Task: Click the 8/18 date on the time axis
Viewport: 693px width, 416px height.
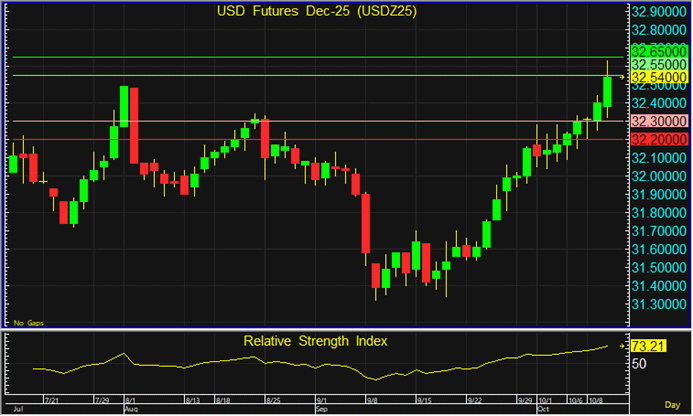Action: coord(219,398)
